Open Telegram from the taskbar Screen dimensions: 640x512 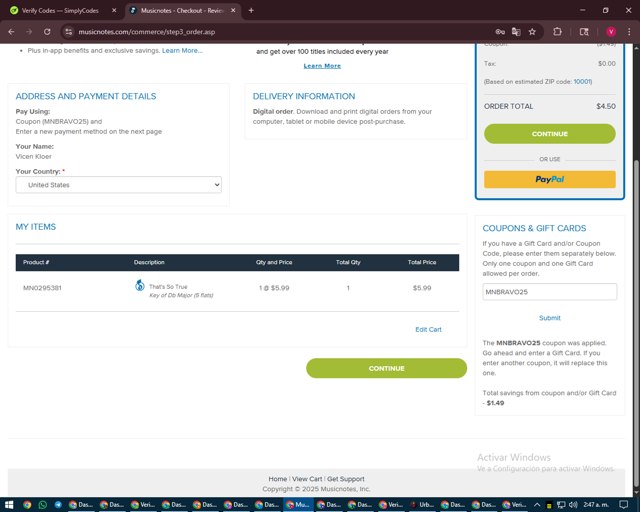pyautogui.click(x=58, y=505)
